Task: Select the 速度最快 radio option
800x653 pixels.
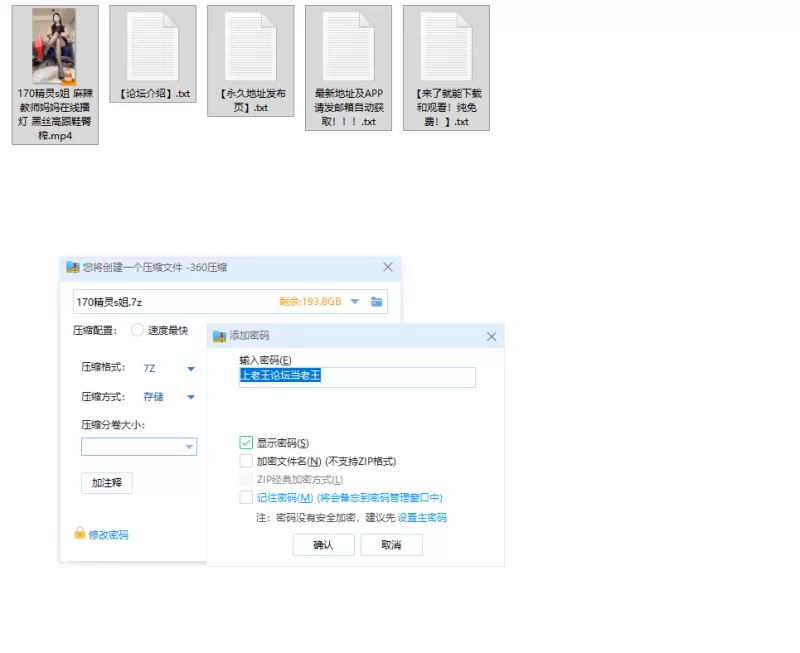Action: (x=137, y=330)
